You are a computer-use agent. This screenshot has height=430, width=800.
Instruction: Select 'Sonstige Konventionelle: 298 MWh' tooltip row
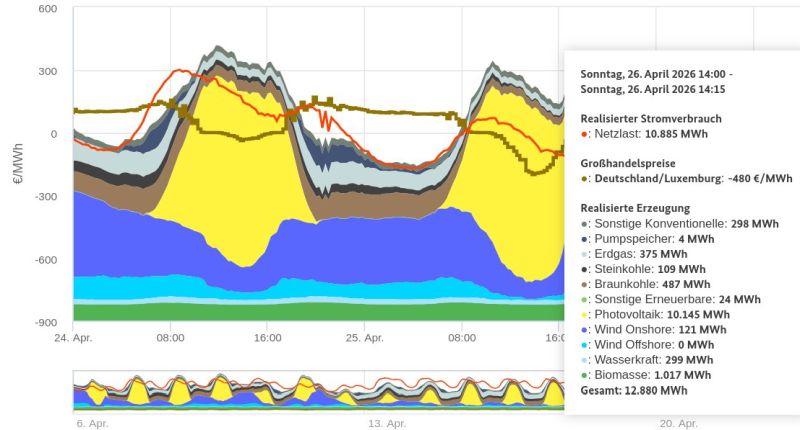pyautogui.click(x=680, y=224)
